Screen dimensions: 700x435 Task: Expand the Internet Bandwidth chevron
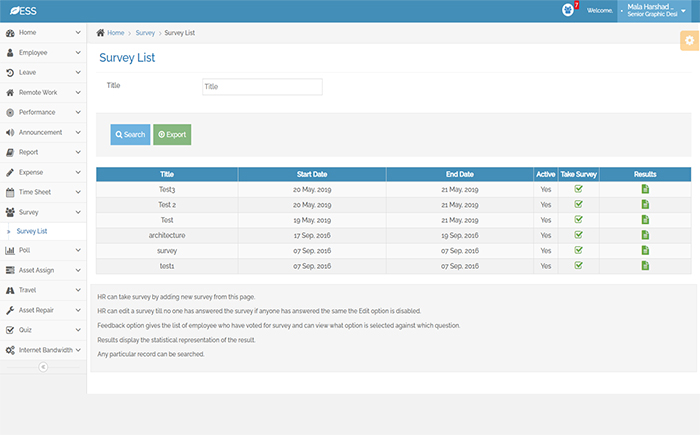pos(78,350)
